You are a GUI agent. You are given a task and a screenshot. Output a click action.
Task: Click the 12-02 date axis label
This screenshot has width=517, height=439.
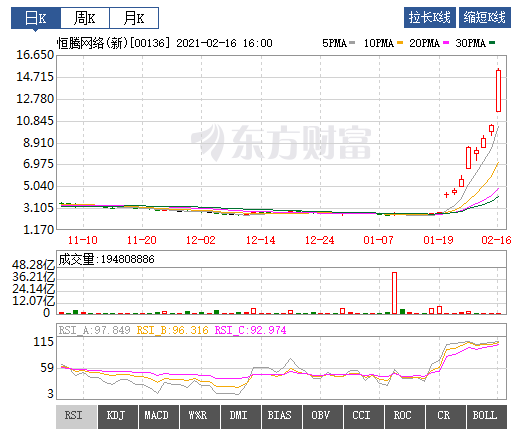click(201, 240)
